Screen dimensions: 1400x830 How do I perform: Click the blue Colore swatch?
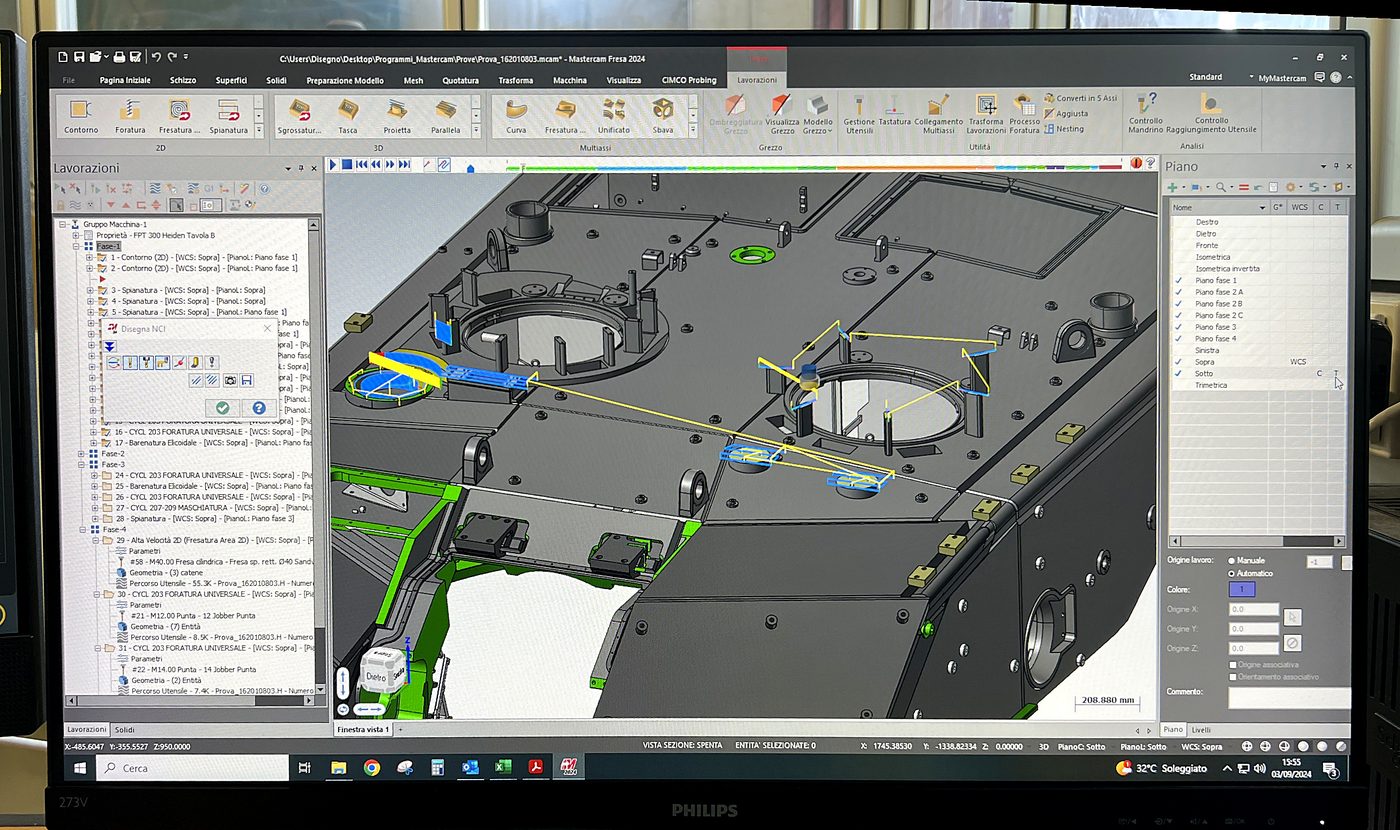pyautogui.click(x=1241, y=589)
